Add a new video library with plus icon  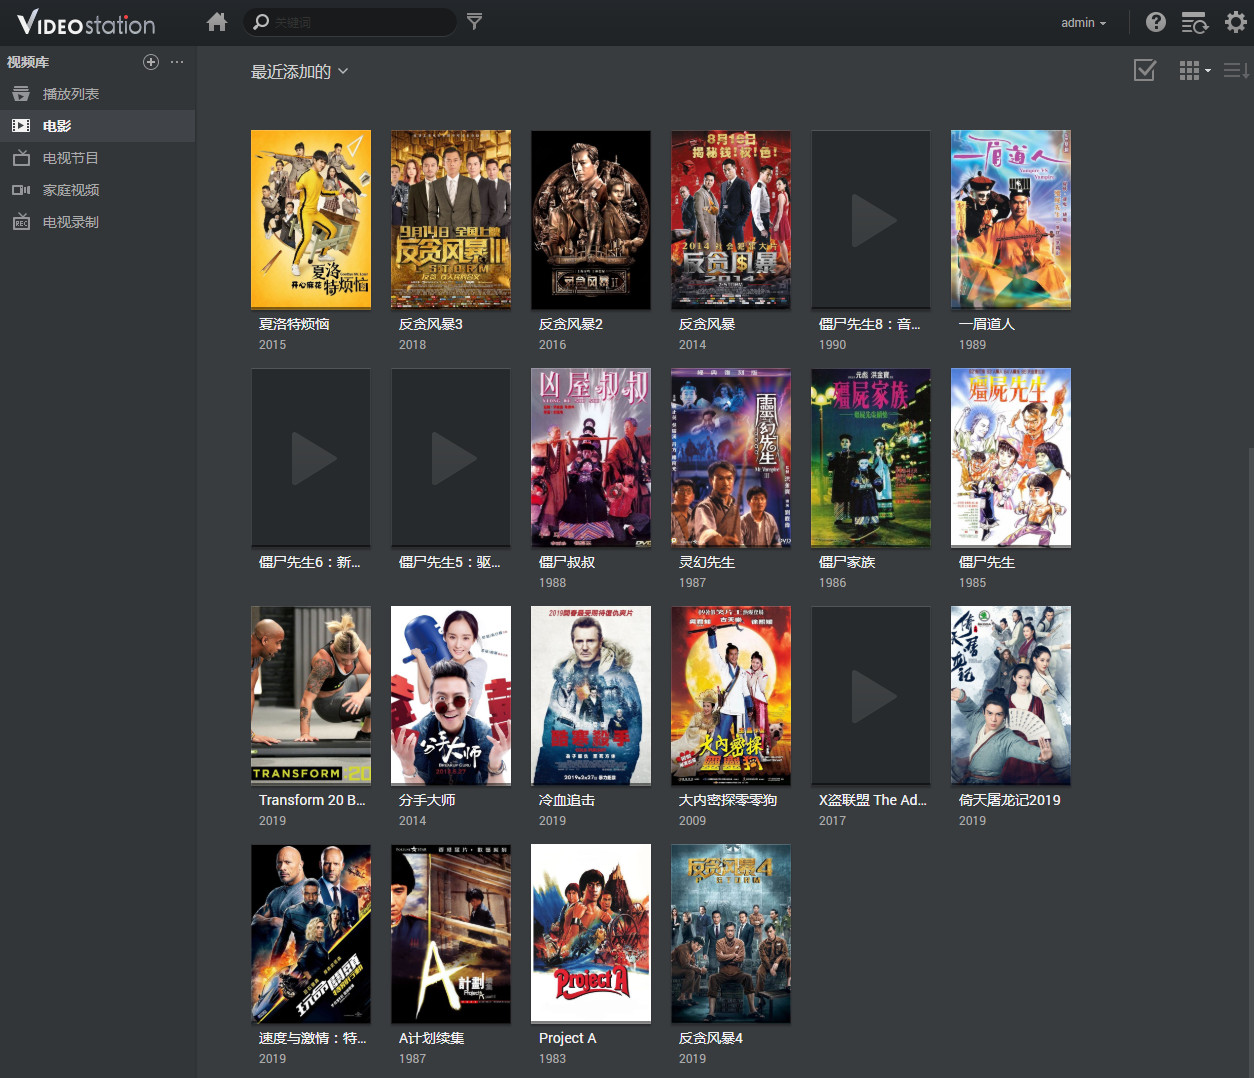pyautogui.click(x=151, y=62)
